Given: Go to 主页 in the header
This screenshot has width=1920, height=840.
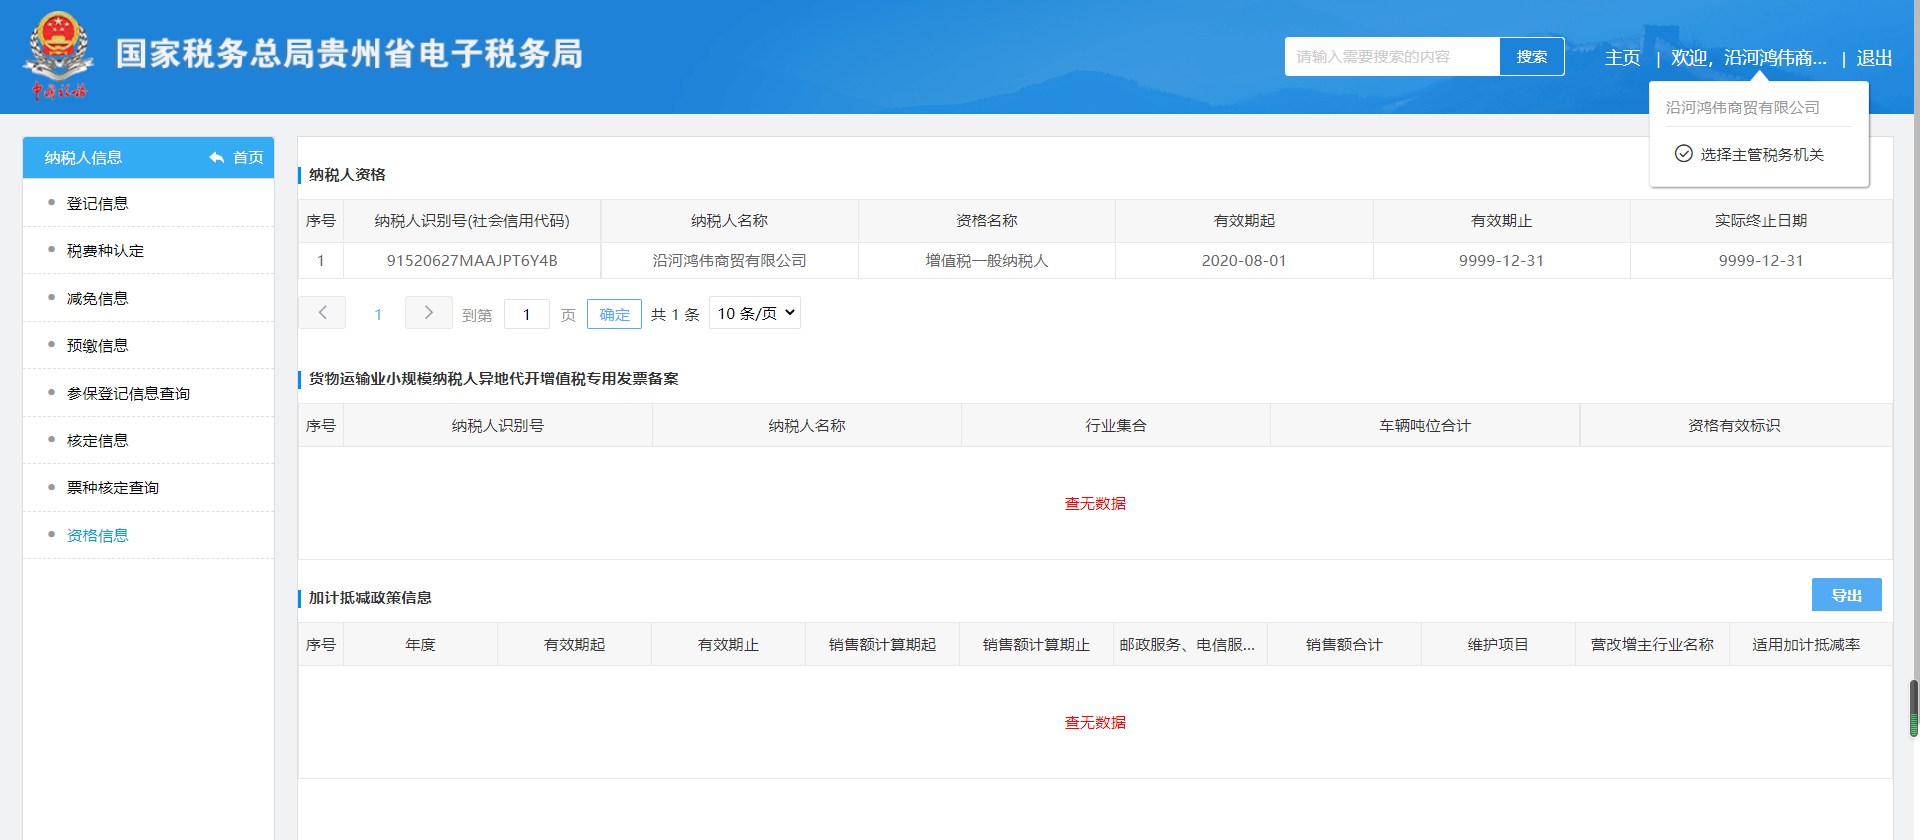Looking at the screenshot, I should (x=1622, y=58).
